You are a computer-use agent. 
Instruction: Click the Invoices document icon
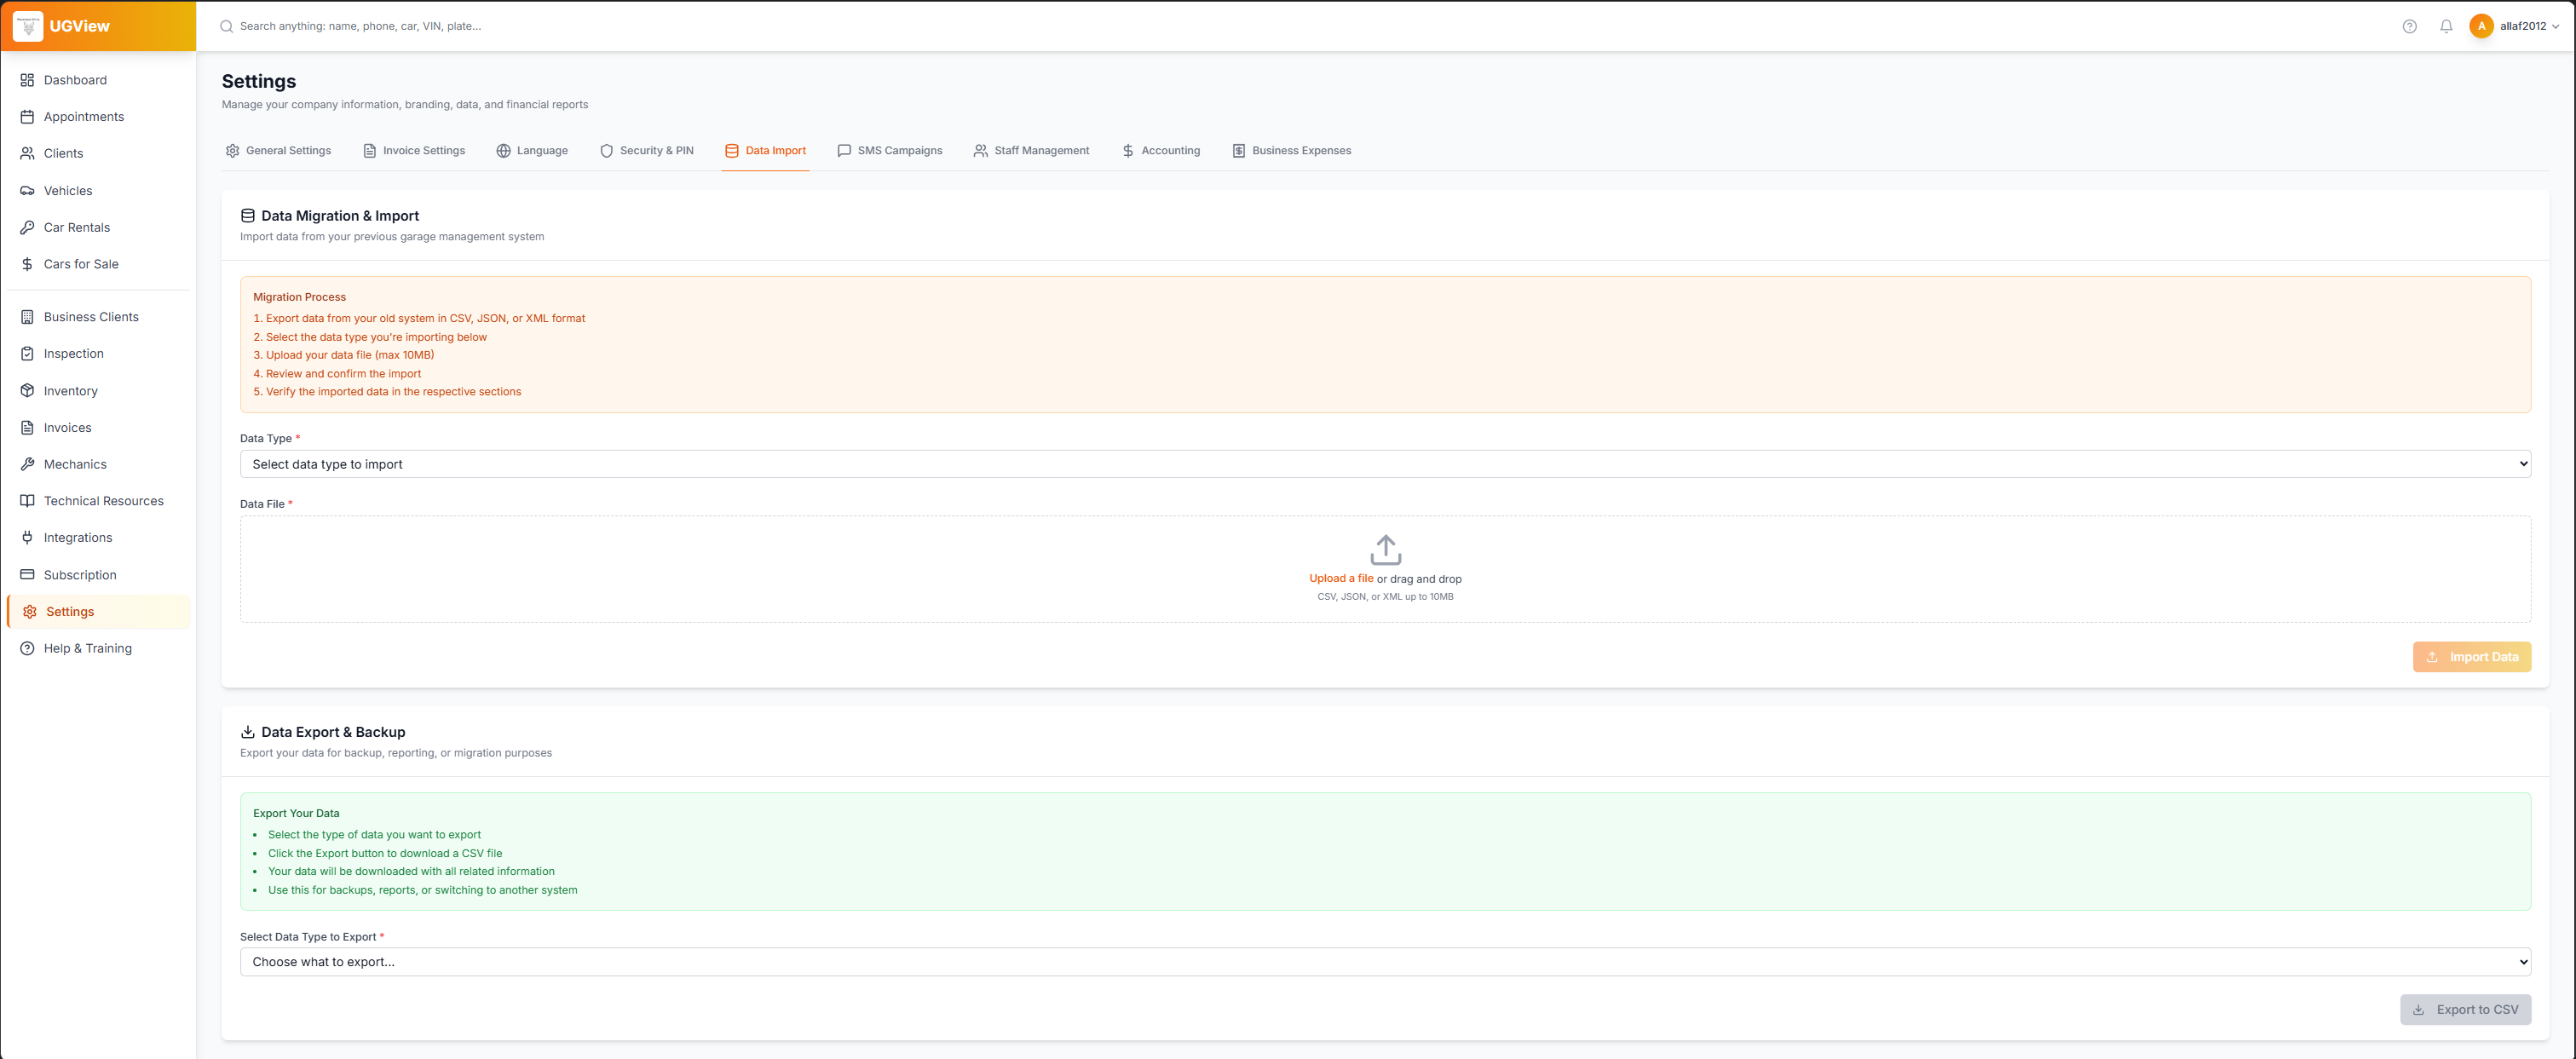(x=27, y=428)
